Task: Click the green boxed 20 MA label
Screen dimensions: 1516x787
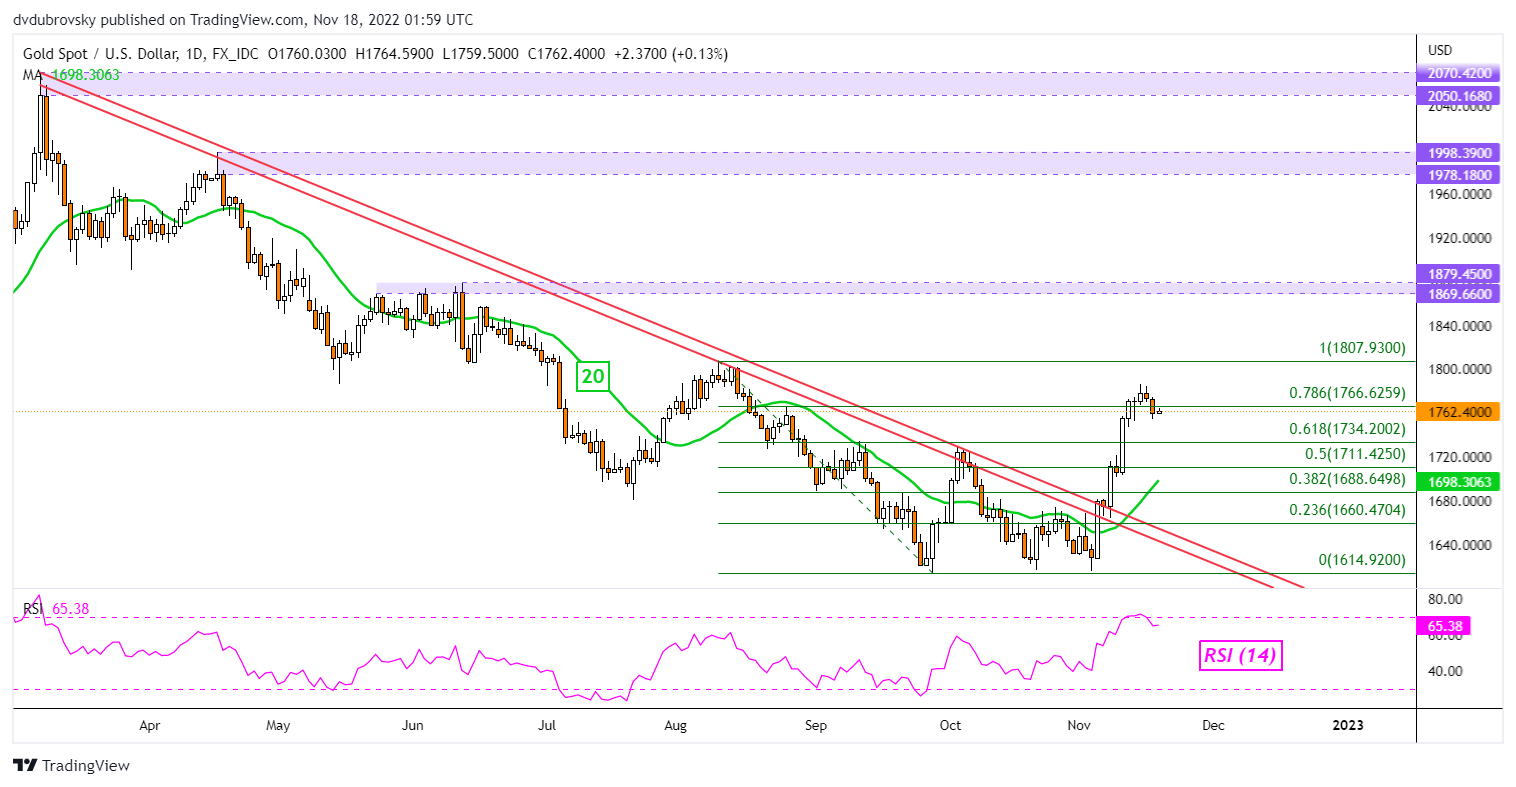Action: coord(593,377)
